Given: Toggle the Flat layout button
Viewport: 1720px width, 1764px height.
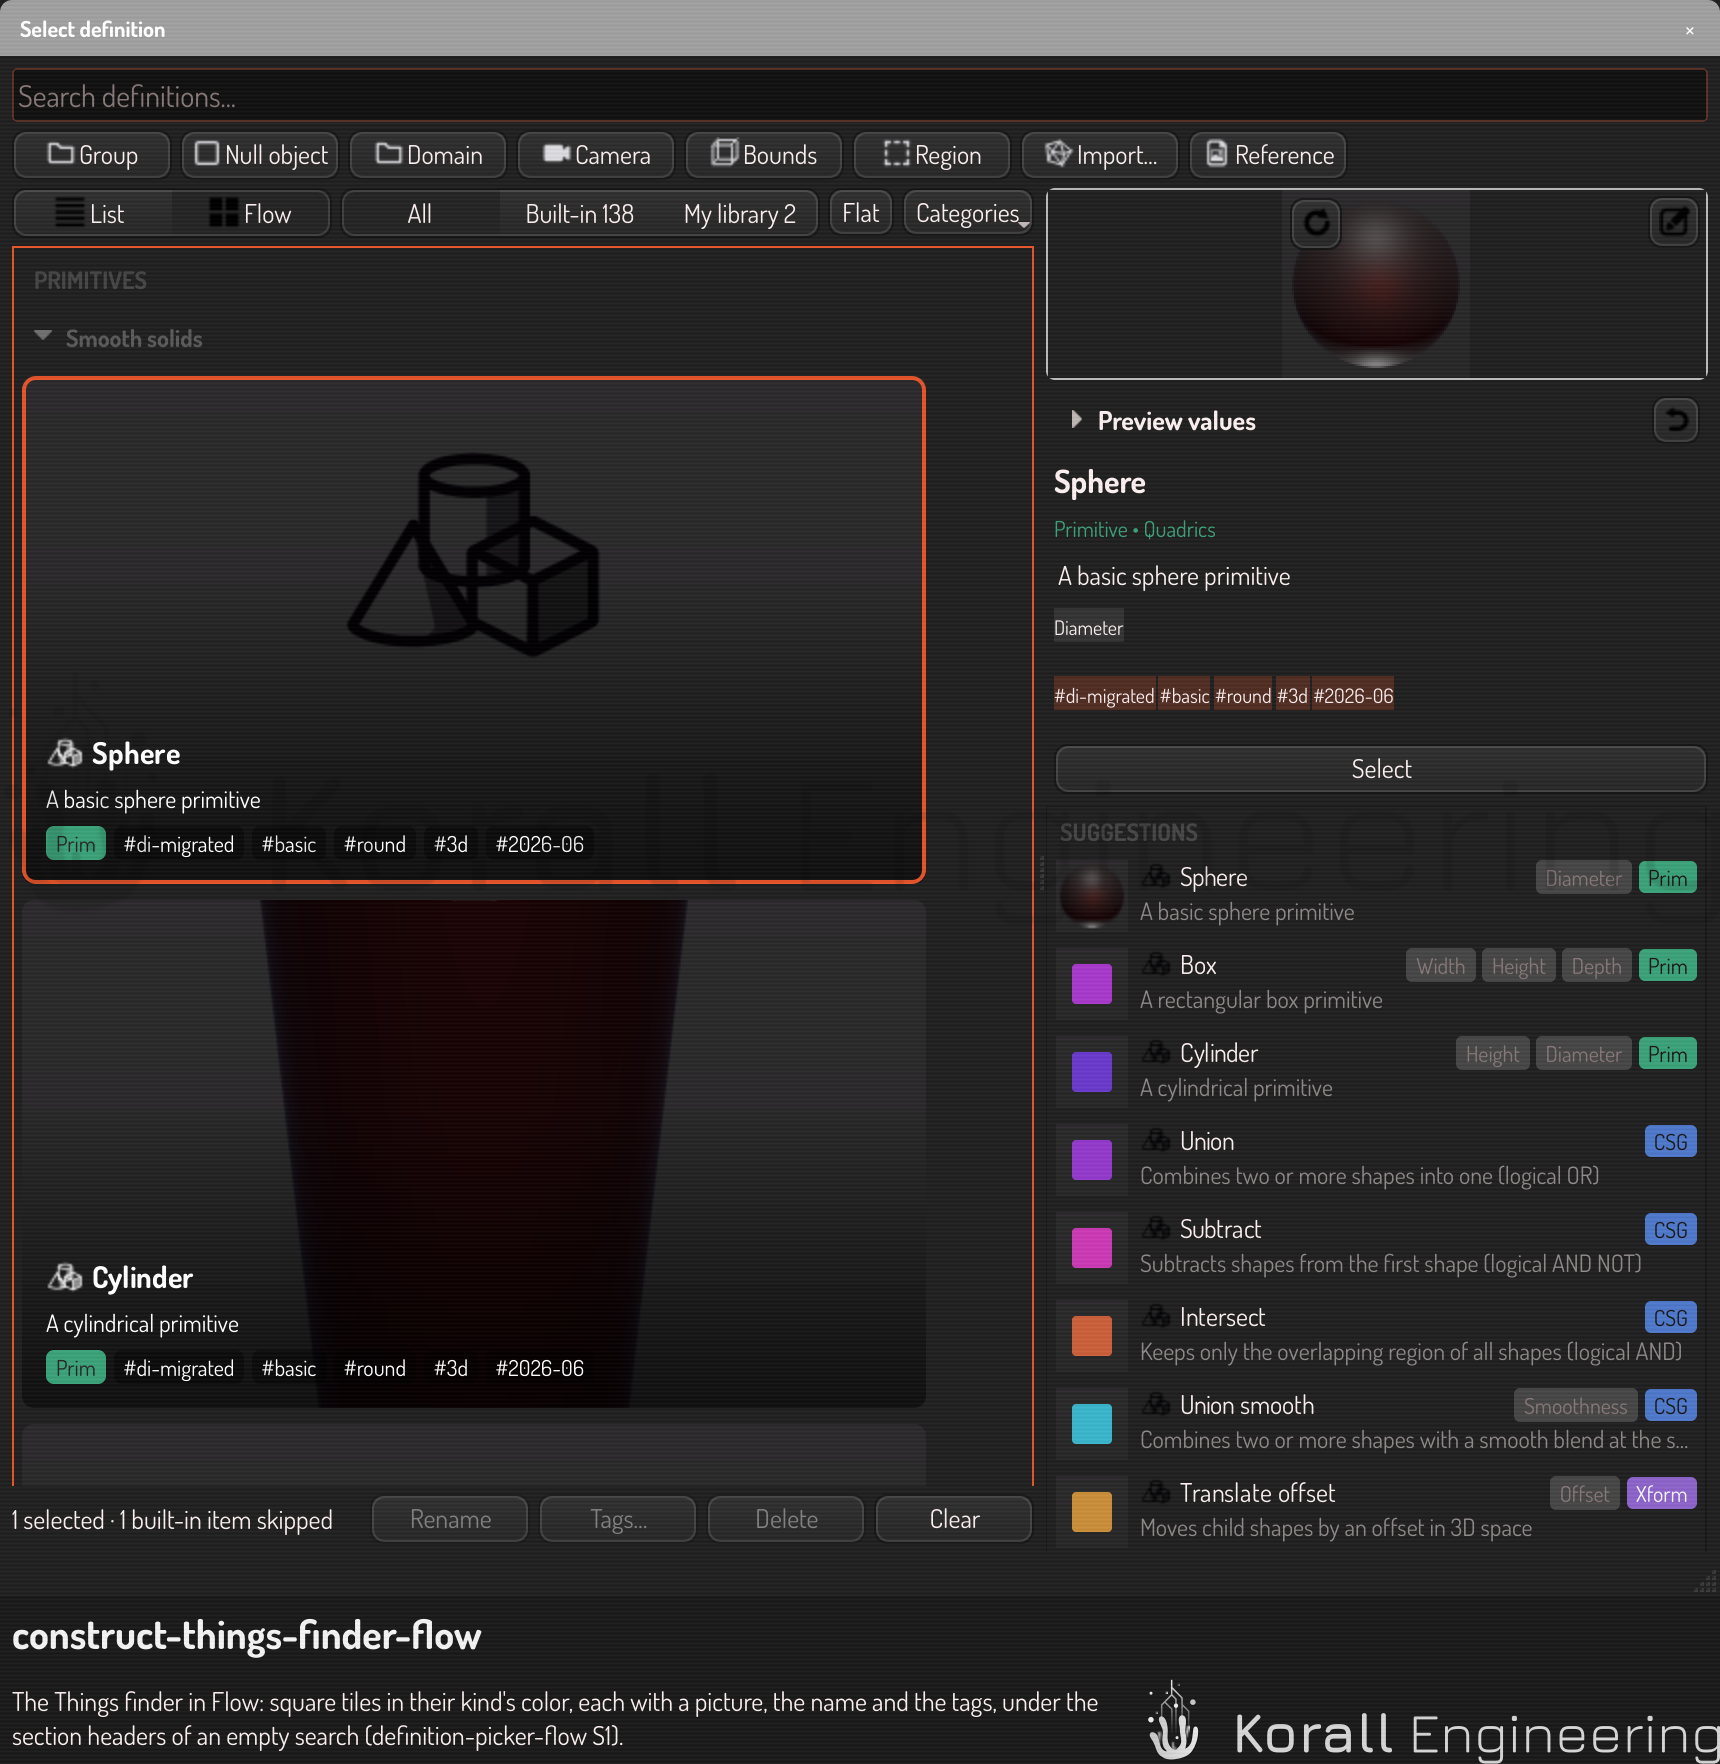Looking at the screenshot, I should (860, 213).
